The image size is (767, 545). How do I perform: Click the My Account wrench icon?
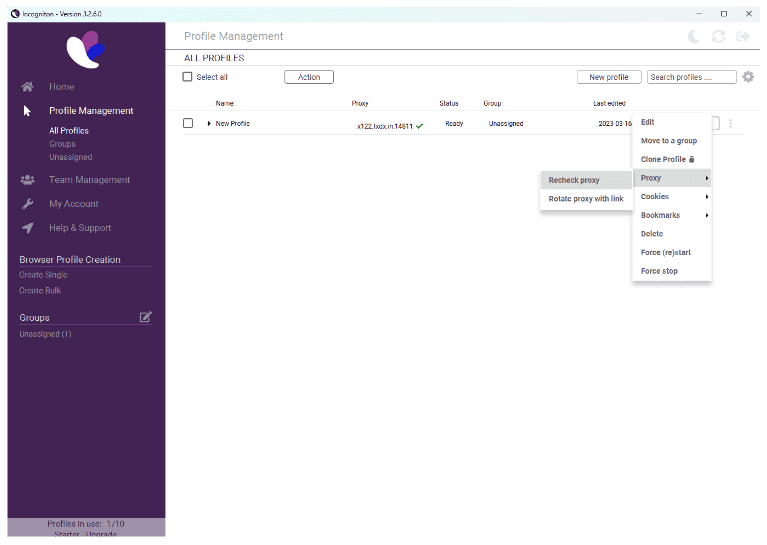tap(28, 204)
